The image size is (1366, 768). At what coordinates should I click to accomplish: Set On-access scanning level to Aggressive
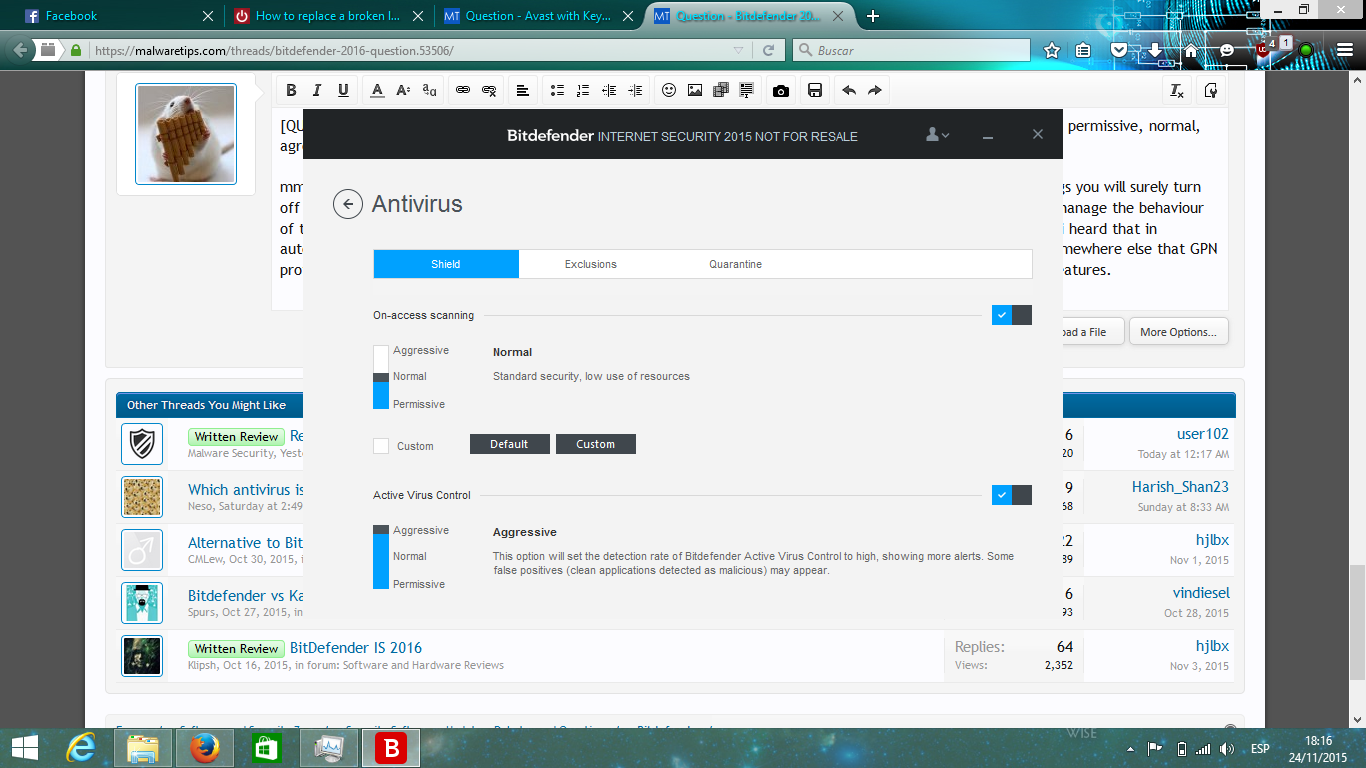pyautogui.click(x=421, y=351)
